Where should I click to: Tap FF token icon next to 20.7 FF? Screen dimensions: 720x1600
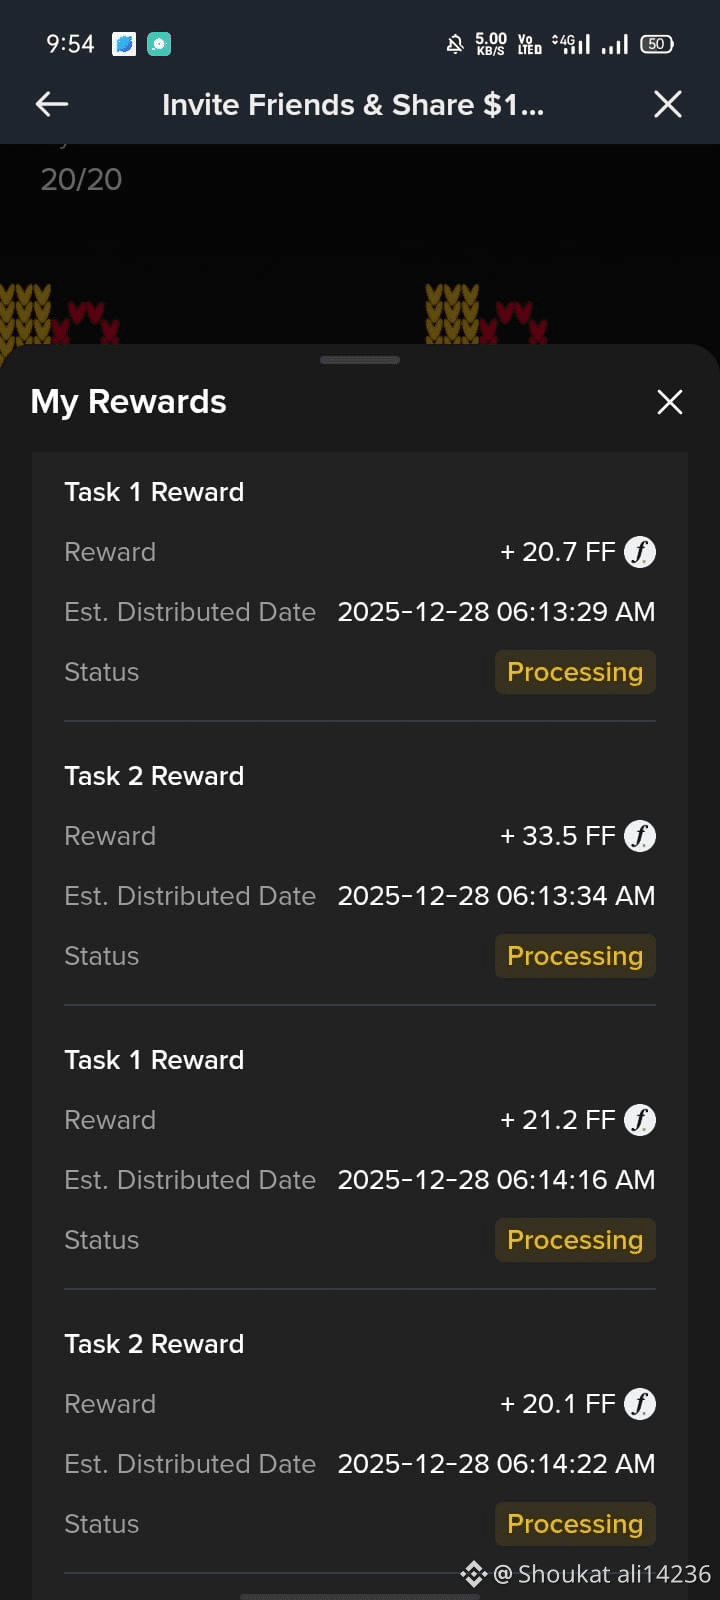tap(640, 552)
